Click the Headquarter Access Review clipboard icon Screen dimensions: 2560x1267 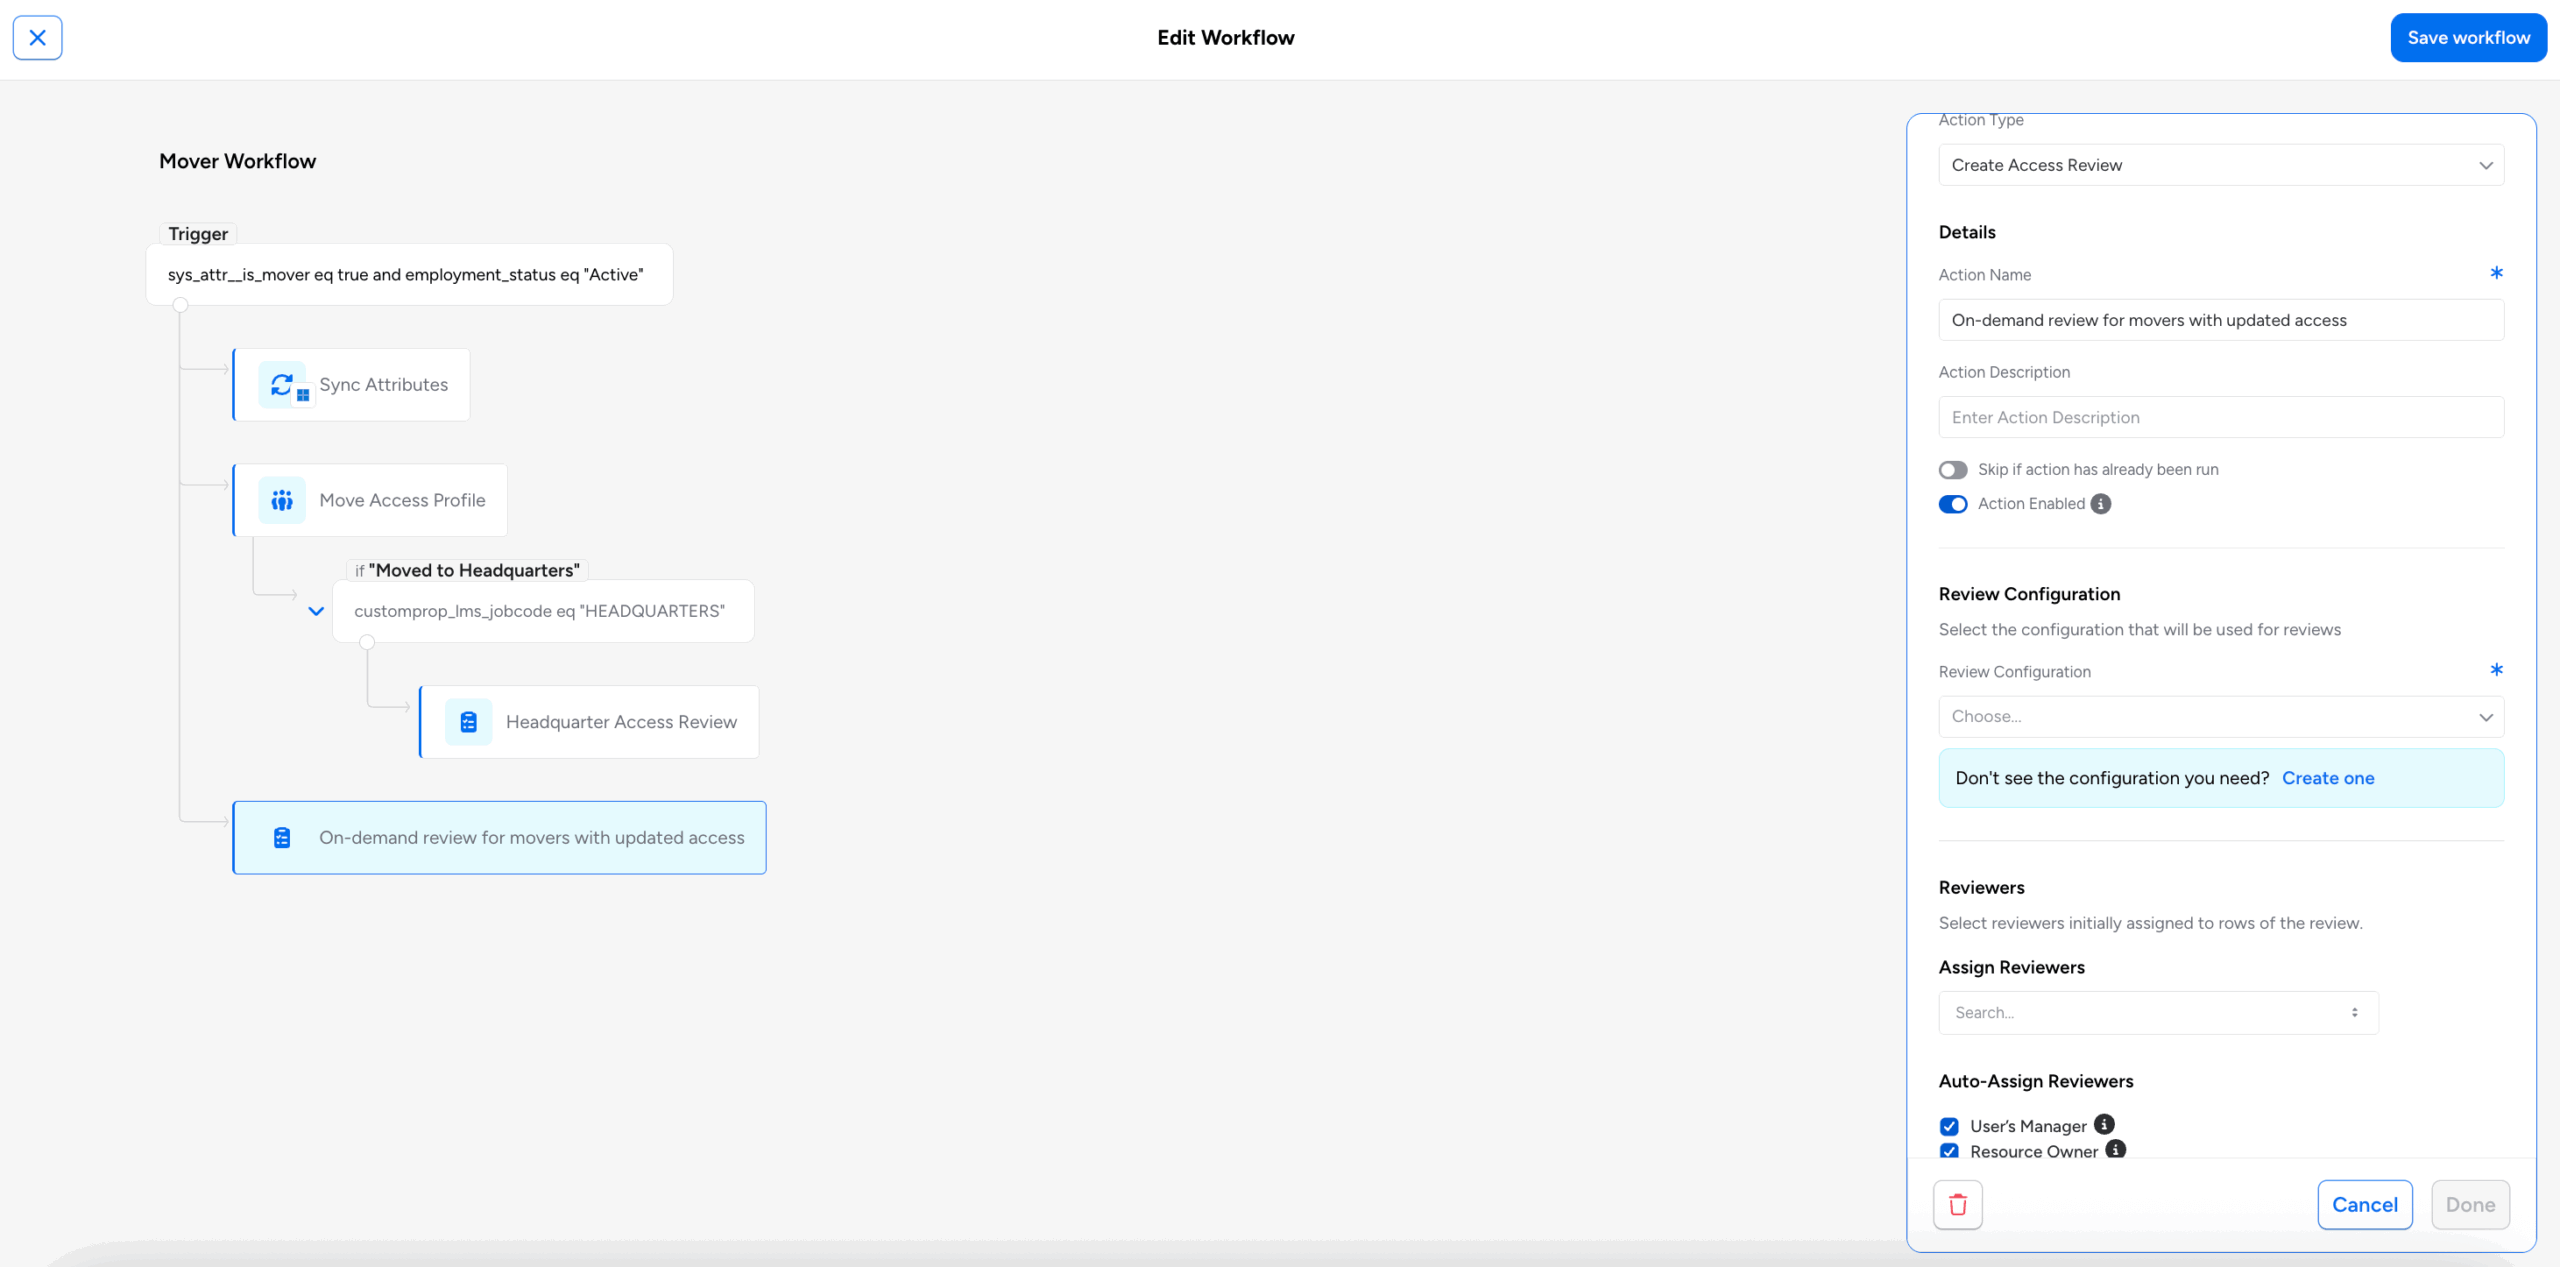pyautogui.click(x=468, y=722)
